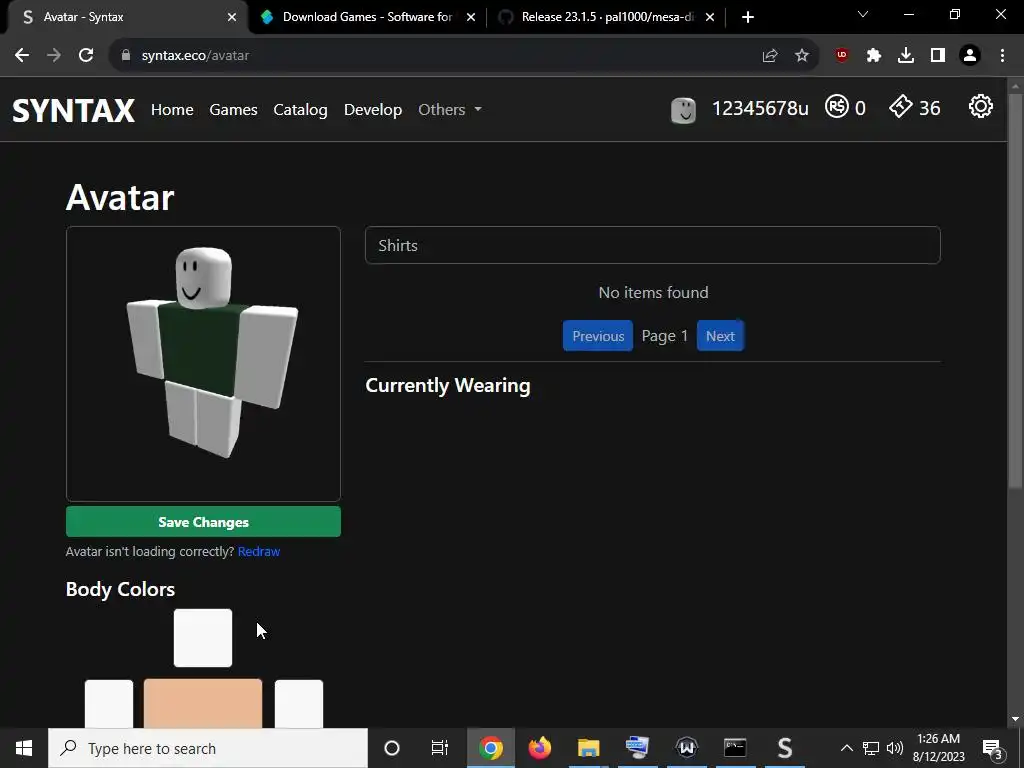This screenshot has height=768, width=1024.
Task: Click the Save Changes button
Action: (203, 522)
